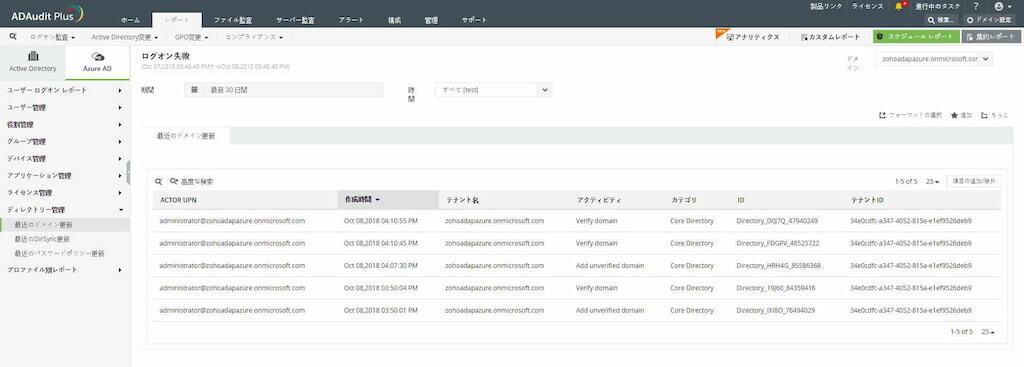The width and height of the screenshot is (1024, 367).
Task: Open the サーバー監査 tab
Action: point(295,20)
